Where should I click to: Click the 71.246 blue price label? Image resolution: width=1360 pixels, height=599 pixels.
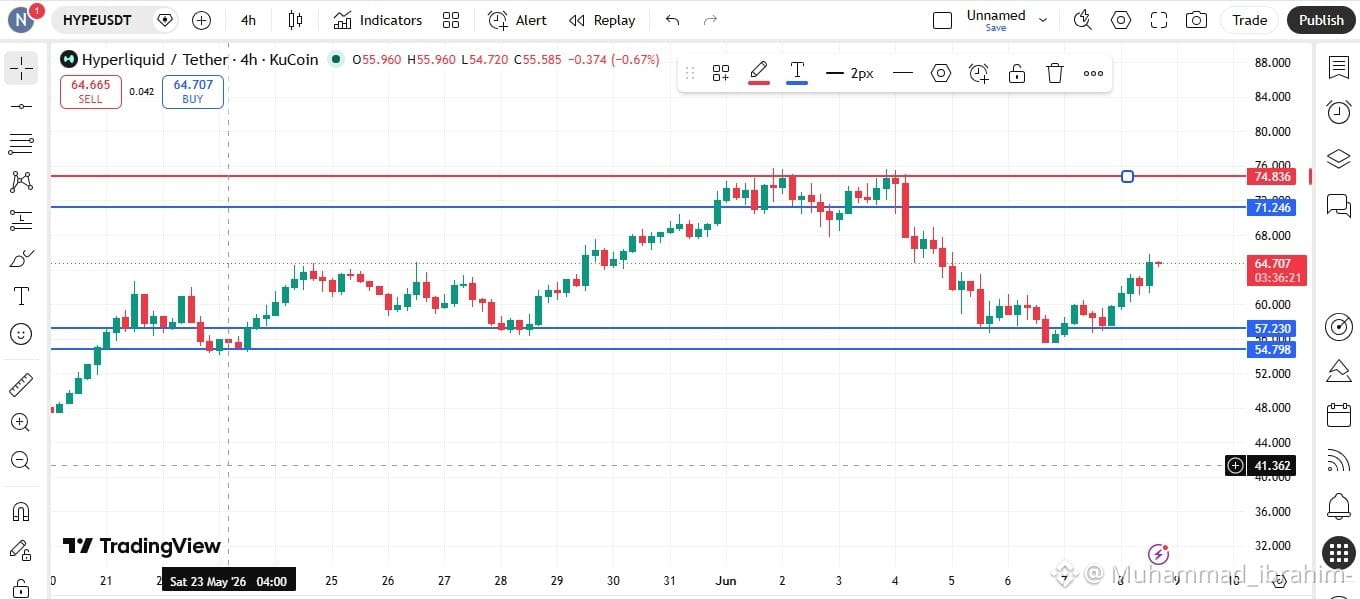tap(1272, 207)
